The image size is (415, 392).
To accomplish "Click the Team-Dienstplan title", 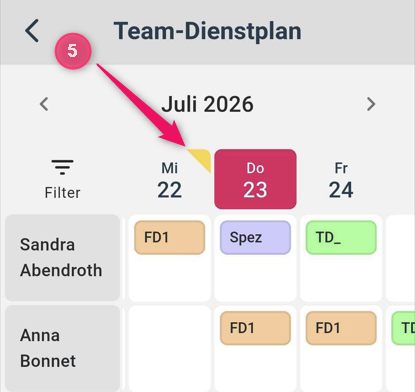I will tap(207, 31).
